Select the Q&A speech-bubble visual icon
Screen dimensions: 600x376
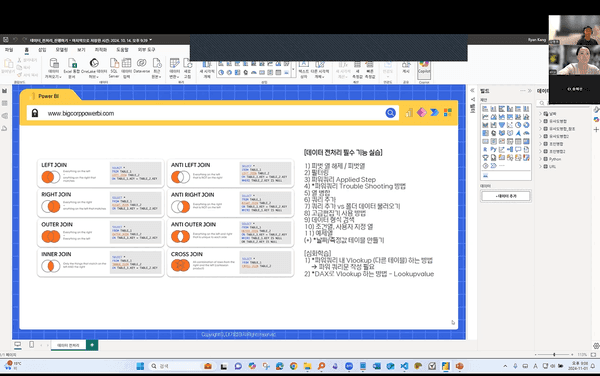[x=518, y=149]
